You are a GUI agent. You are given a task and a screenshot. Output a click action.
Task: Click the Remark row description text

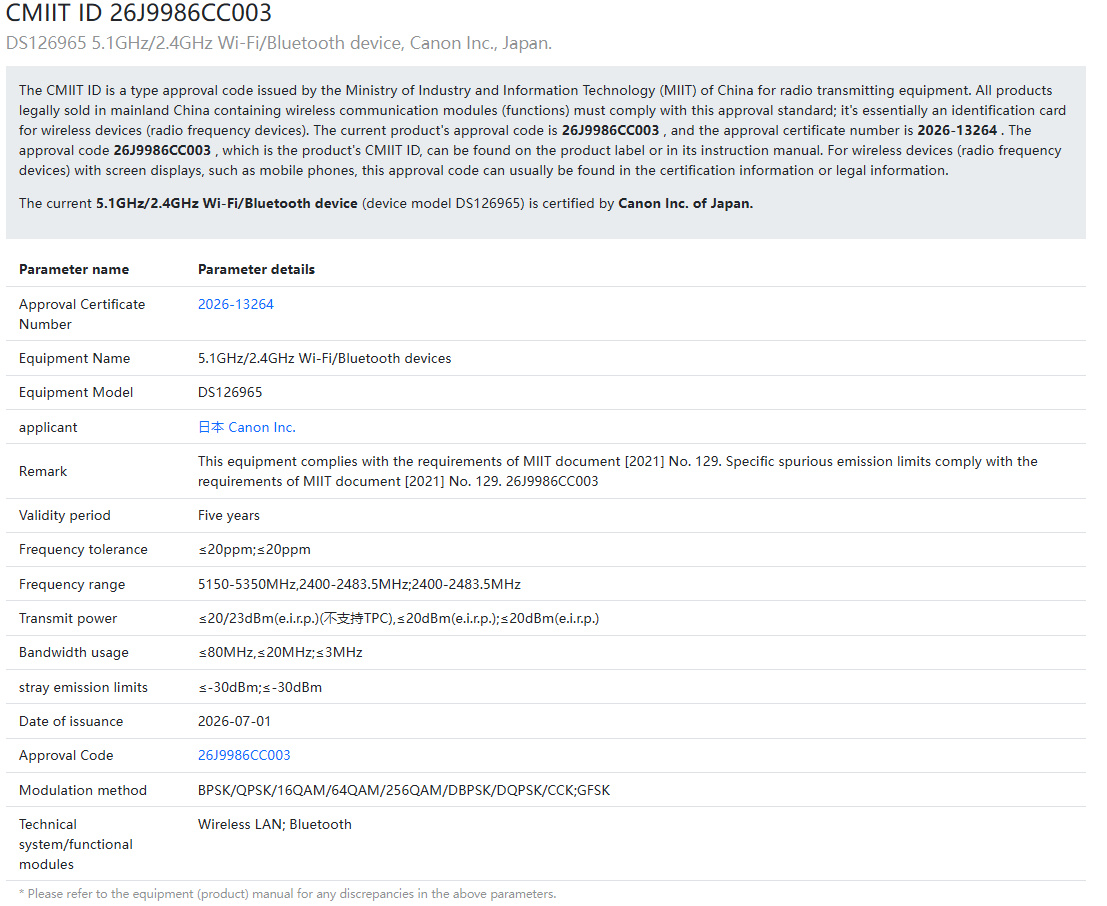[618, 472]
